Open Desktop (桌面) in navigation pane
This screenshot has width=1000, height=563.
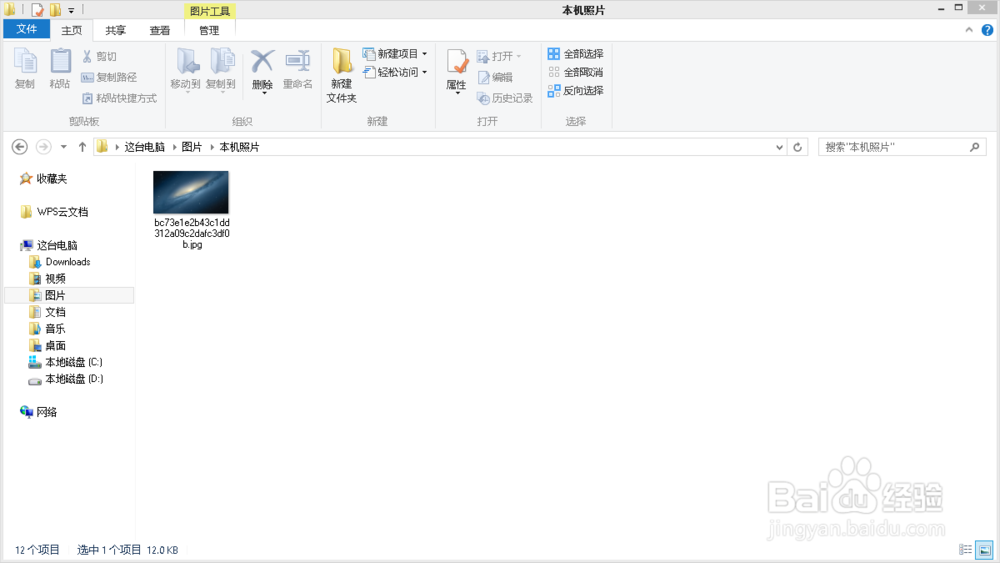tap(47, 345)
